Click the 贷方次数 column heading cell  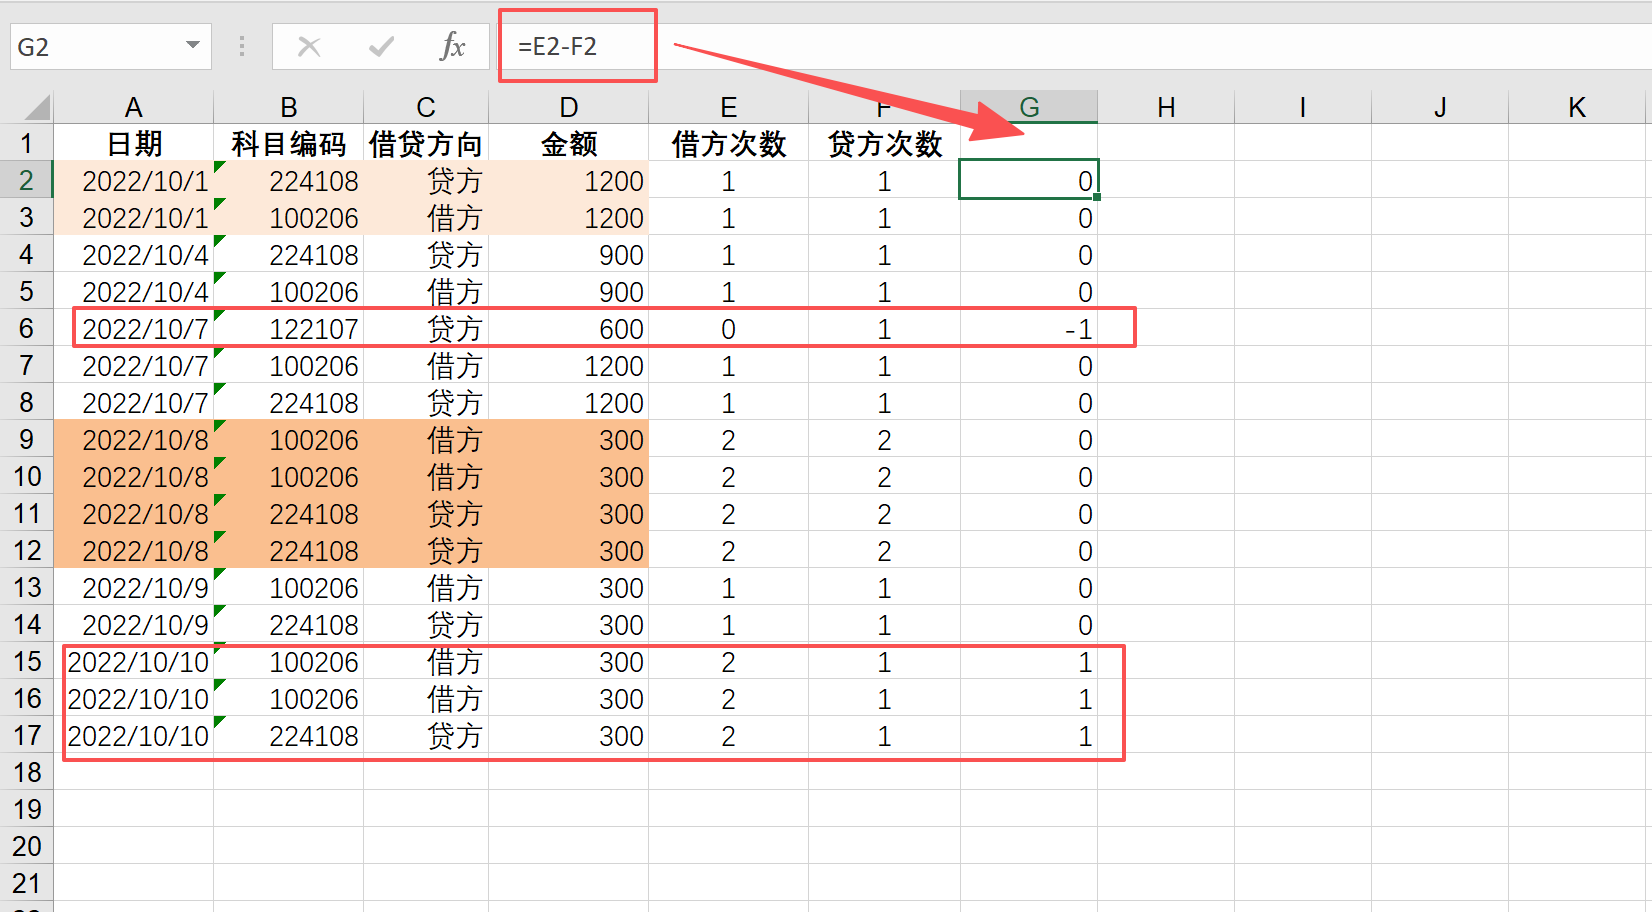click(x=883, y=143)
